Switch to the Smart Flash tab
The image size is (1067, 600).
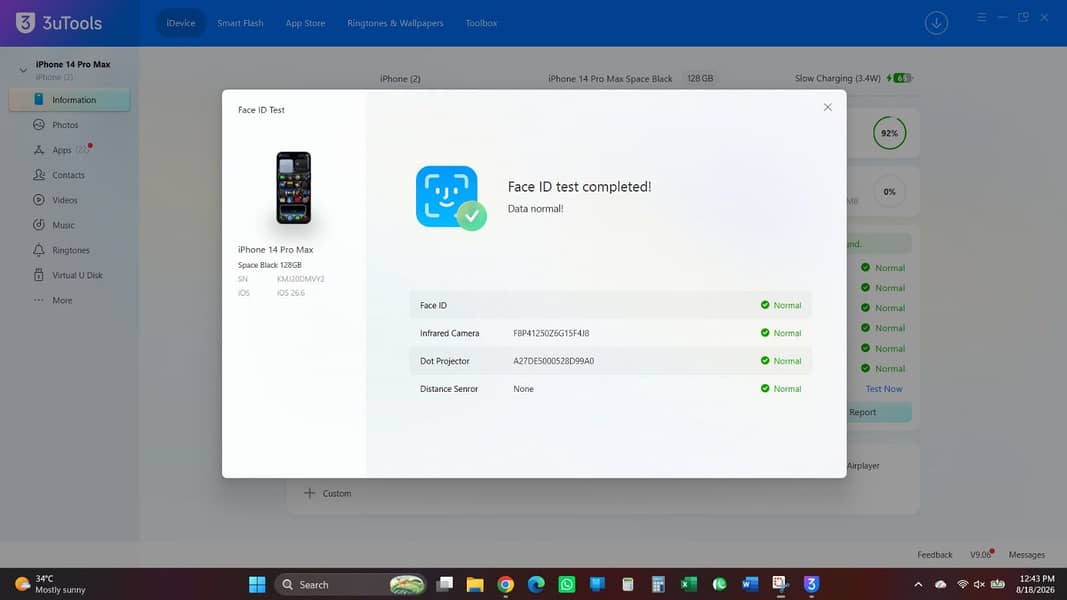pyautogui.click(x=240, y=23)
